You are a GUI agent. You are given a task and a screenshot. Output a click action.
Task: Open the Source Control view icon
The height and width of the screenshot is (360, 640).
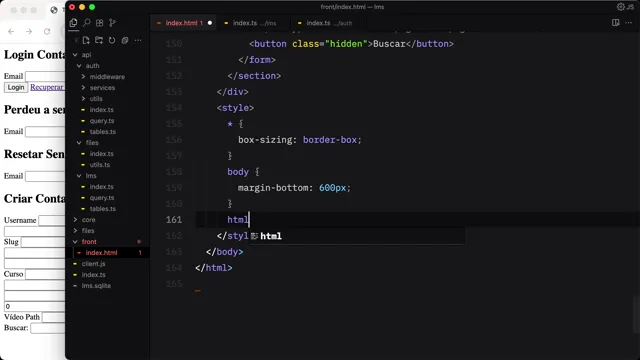(112, 23)
